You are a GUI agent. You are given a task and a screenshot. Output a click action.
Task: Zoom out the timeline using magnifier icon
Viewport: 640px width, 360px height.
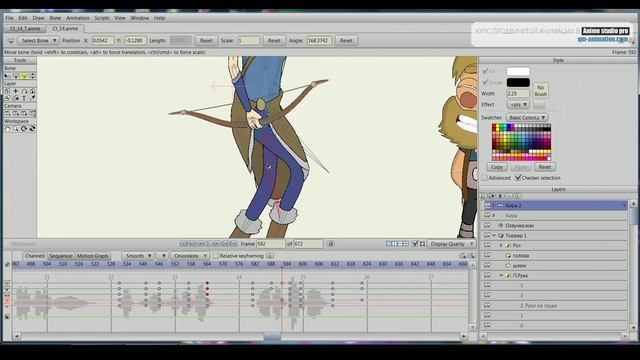tap(462, 256)
